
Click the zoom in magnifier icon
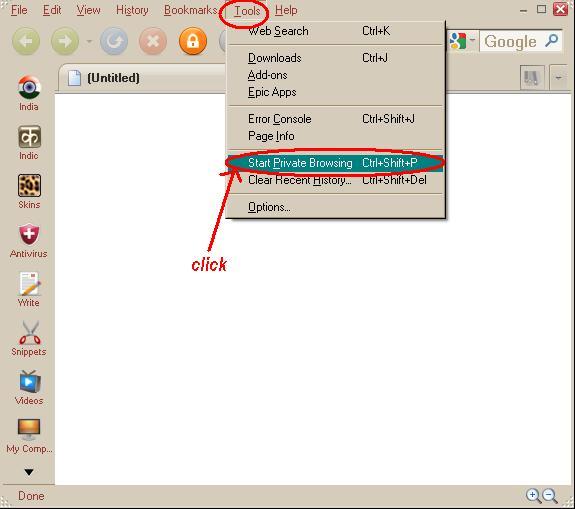pyautogui.click(x=533, y=496)
